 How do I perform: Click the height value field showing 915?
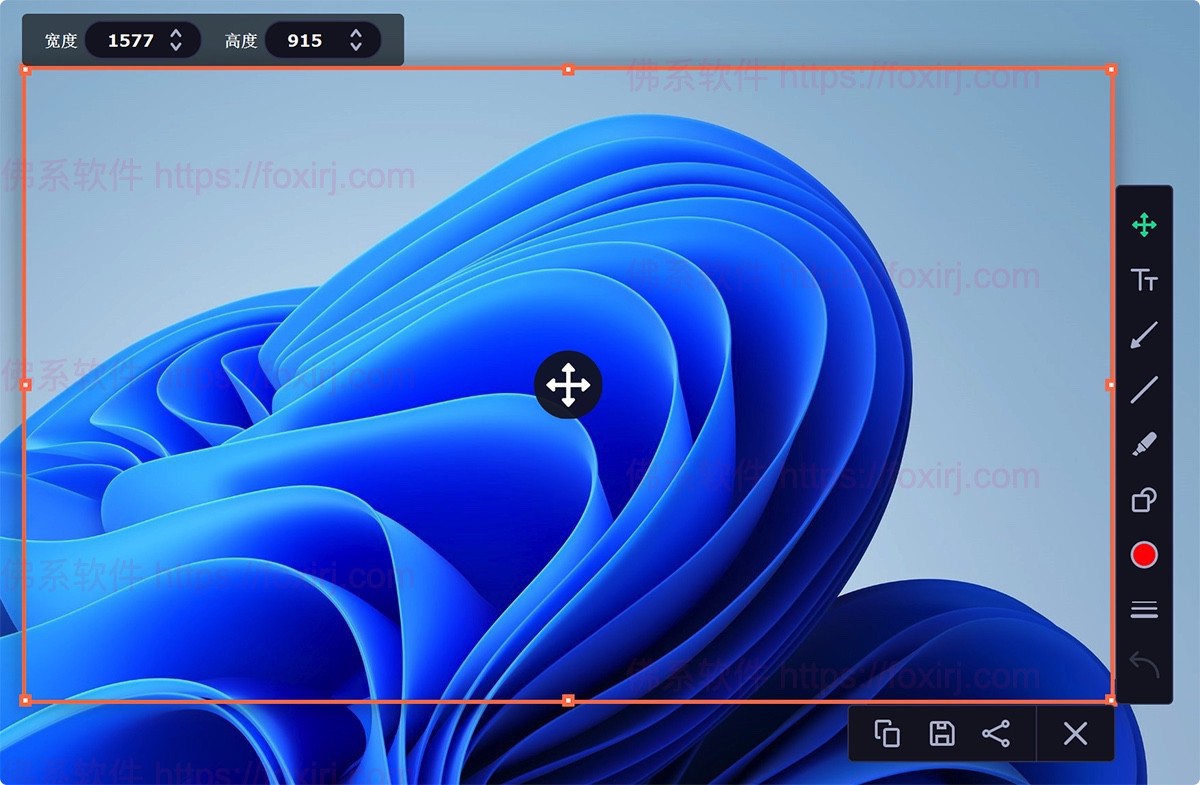pos(304,41)
